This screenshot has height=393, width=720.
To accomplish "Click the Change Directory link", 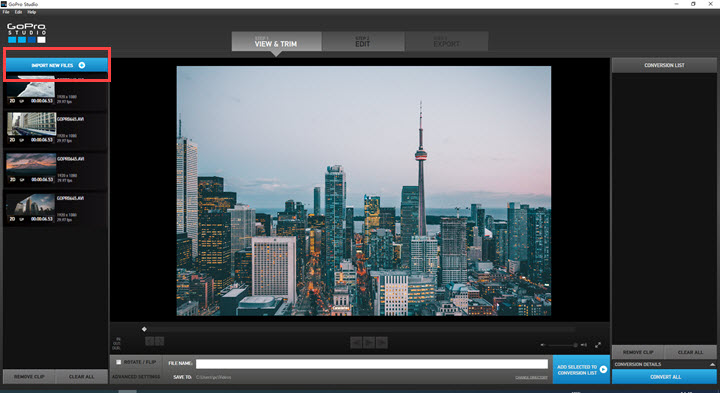I will (x=531, y=377).
